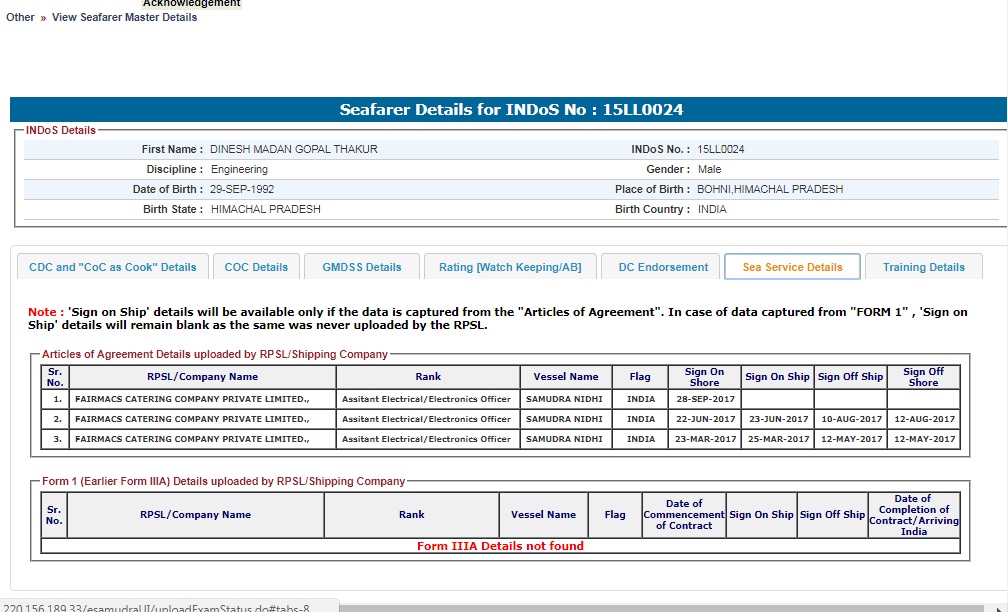The width and height of the screenshot is (1008, 612).
Task: Click the Sea Service Details tab
Action: 792,267
